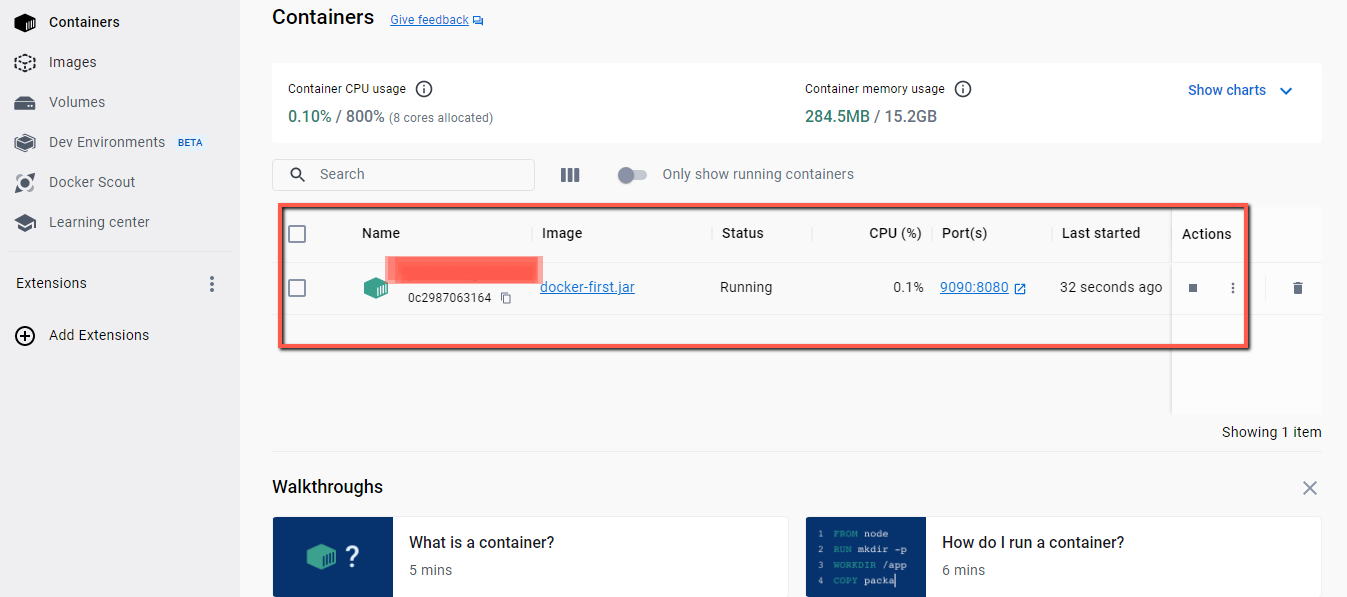Image resolution: width=1347 pixels, height=597 pixels.
Task: Click the 0.1% CPU cell
Action: pyautogui.click(x=908, y=287)
